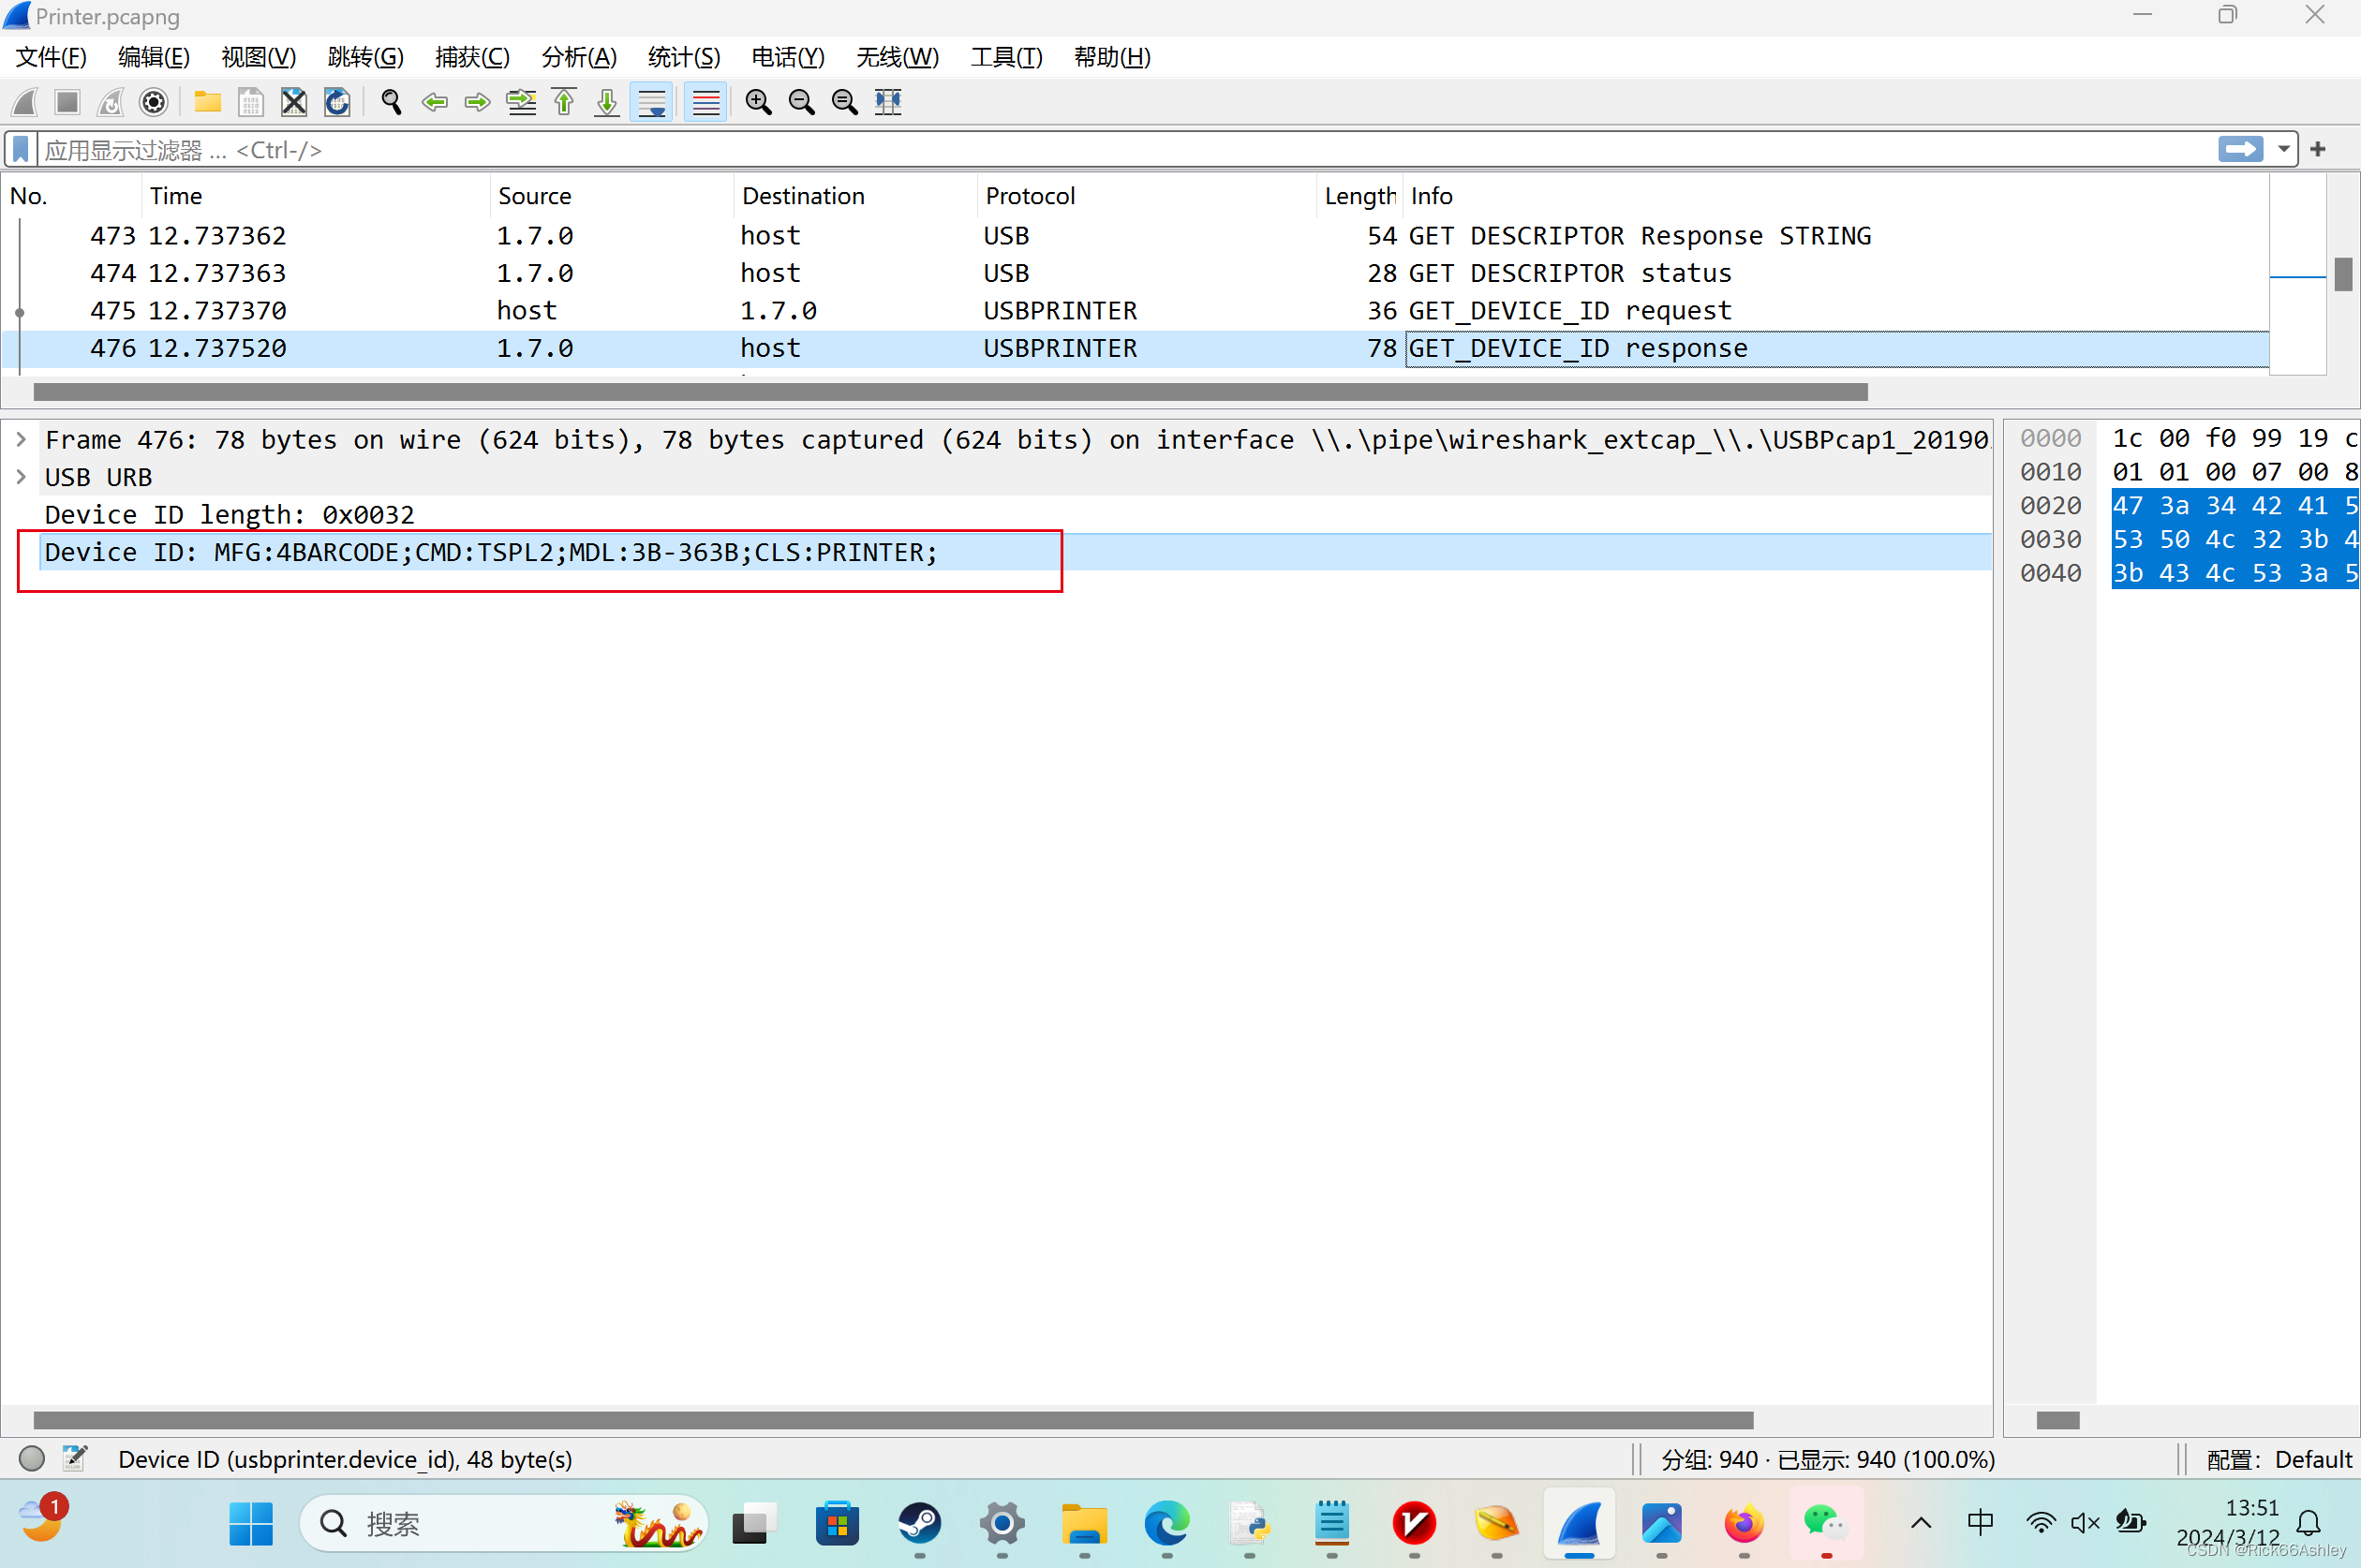Image resolution: width=2361 pixels, height=1568 pixels.
Task: Reload the capture file icon
Action: pyautogui.click(x=337, y=102)
